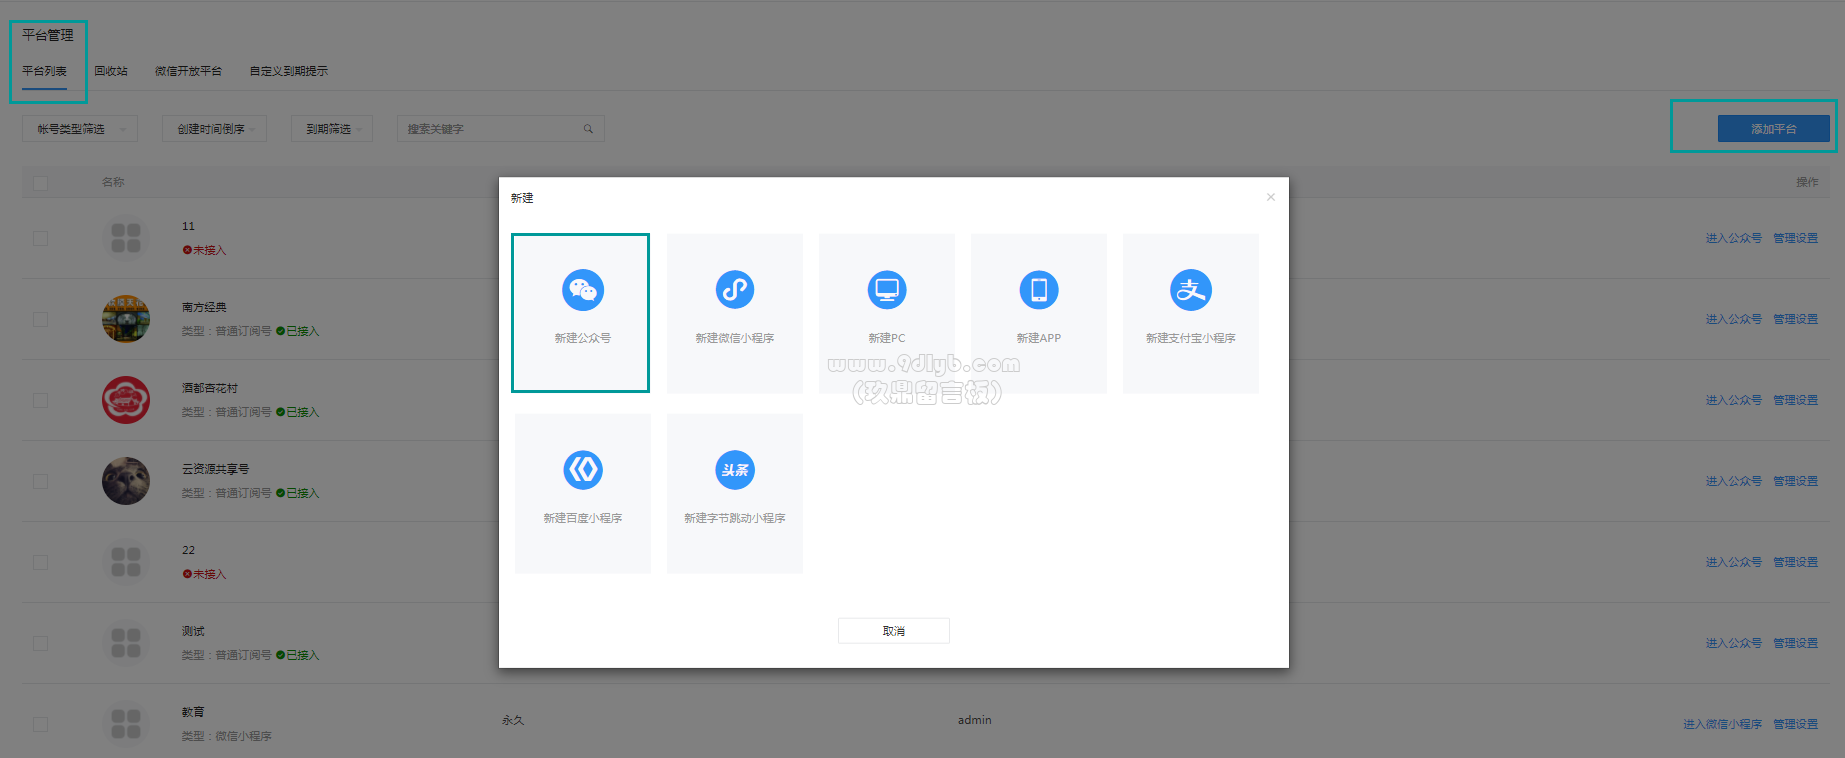Image resolution: width=1845 pixels, height=758 pixels.
Task: Check the box for platform 11
Action: click(x=40, y=238)
